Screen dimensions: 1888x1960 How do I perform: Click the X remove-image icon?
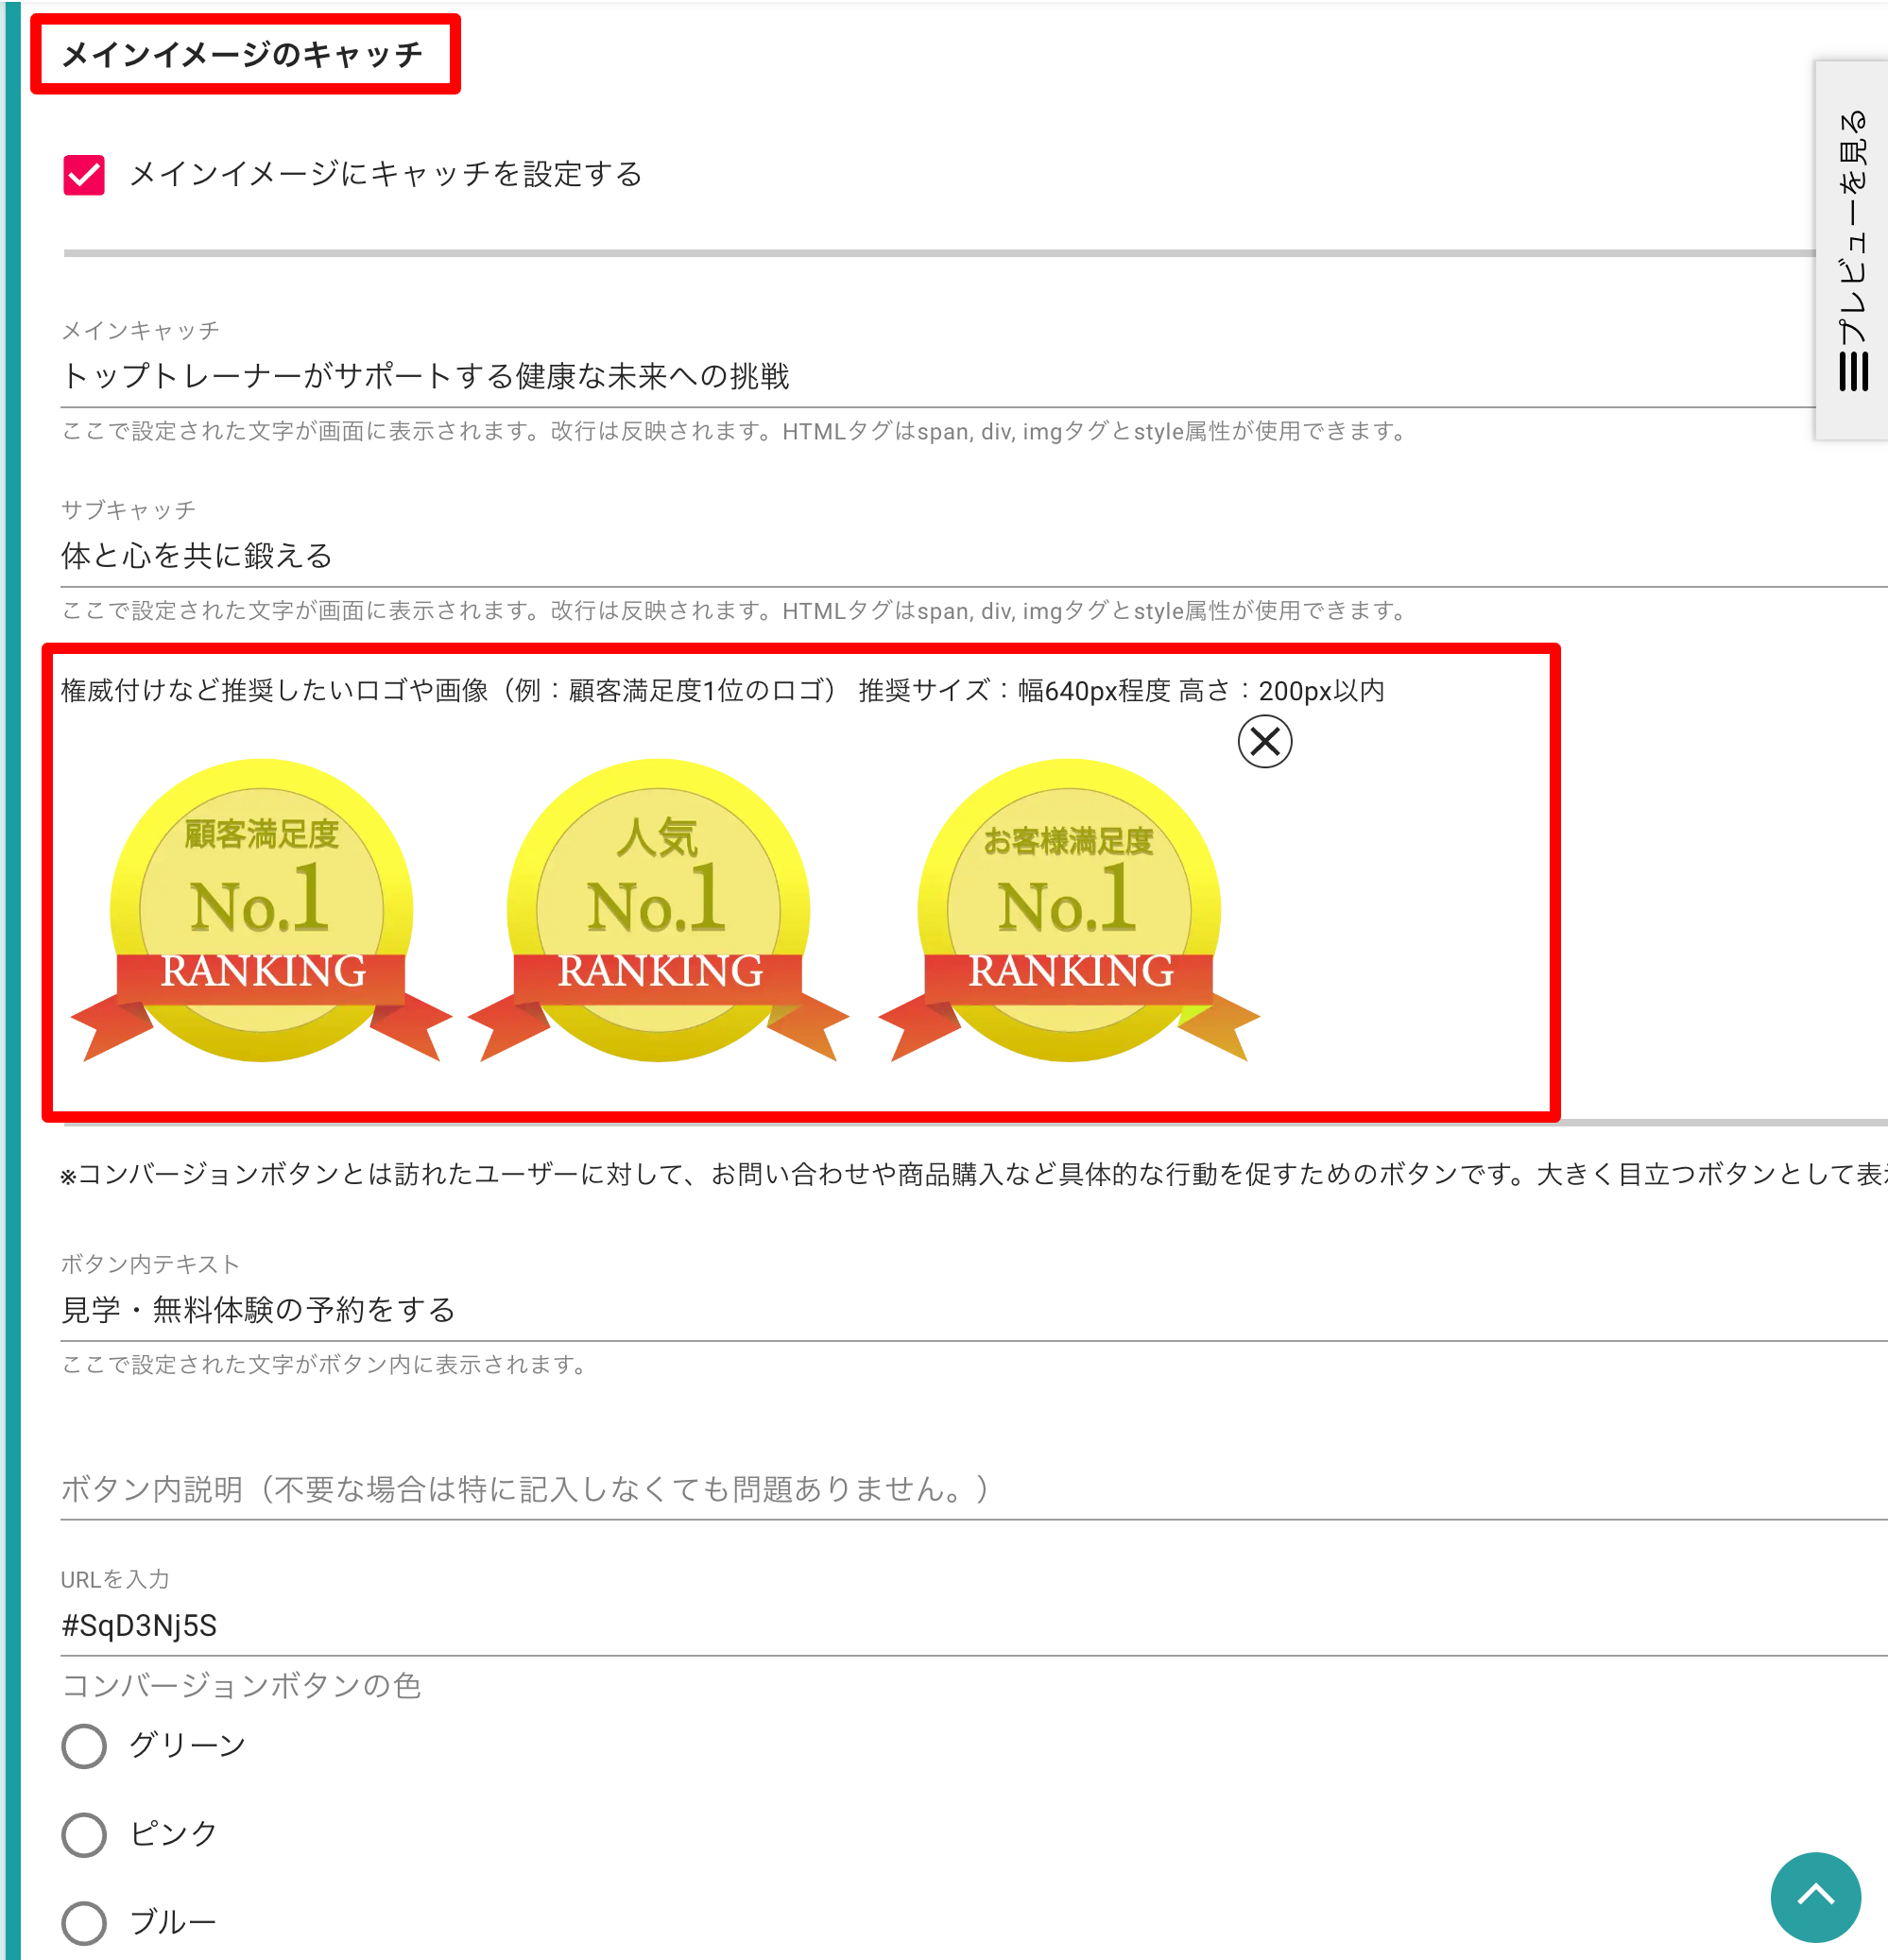pyautogui.click(x=1264, y=742)
